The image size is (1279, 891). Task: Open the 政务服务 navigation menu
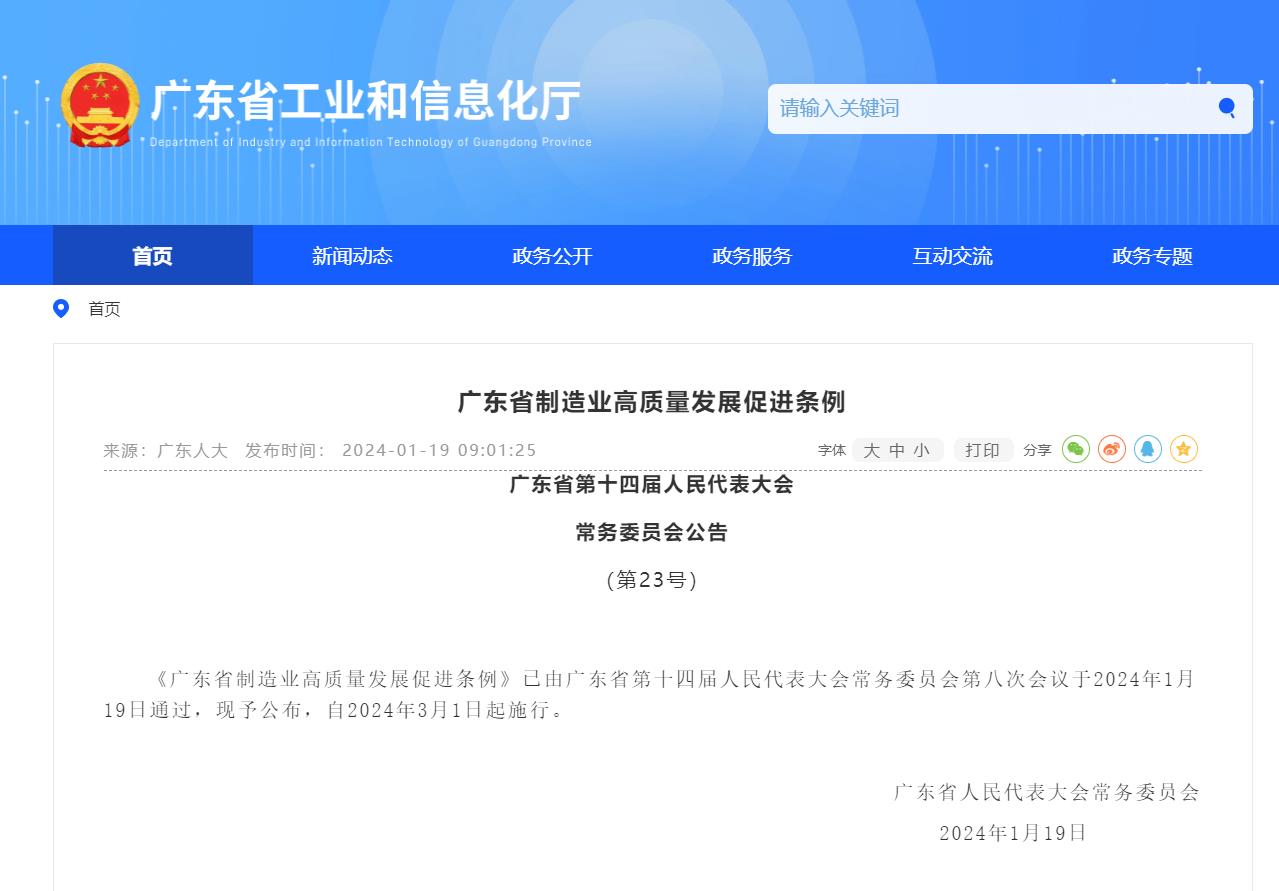click(752, 256)
